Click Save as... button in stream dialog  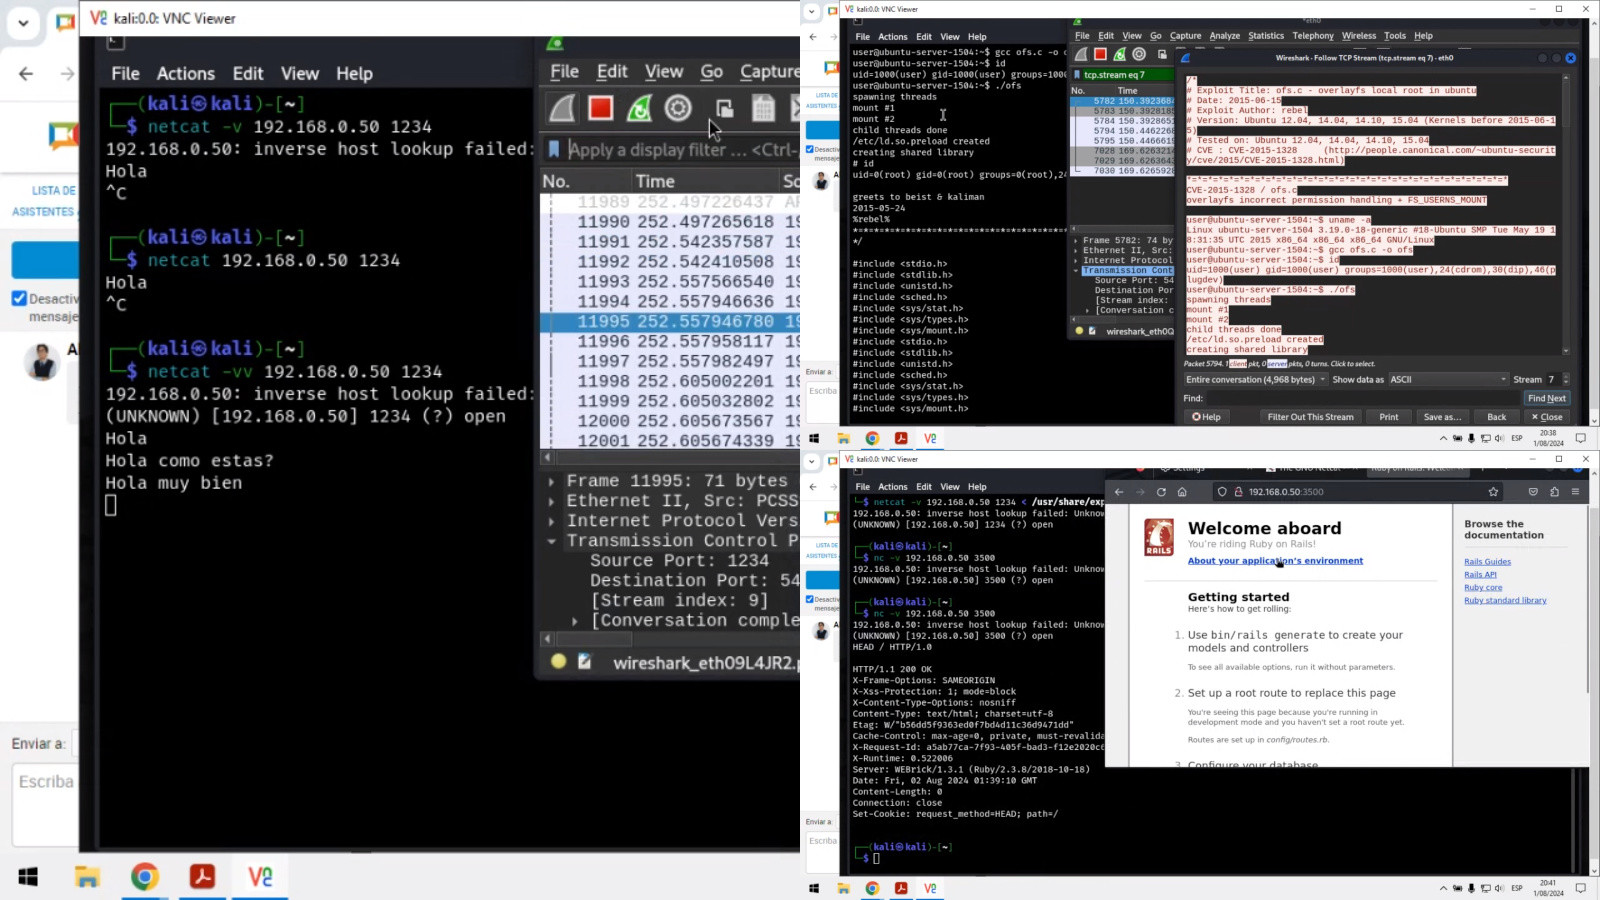[1442, 417]
